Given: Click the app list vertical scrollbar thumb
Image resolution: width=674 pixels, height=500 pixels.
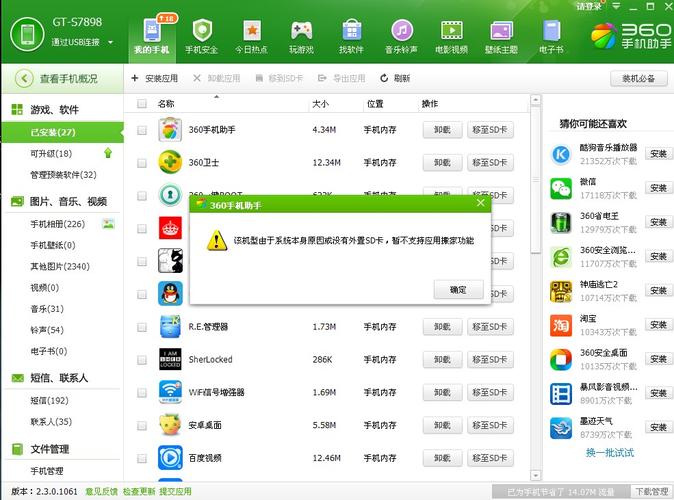Looking at the screenshot, I should 535,179.
